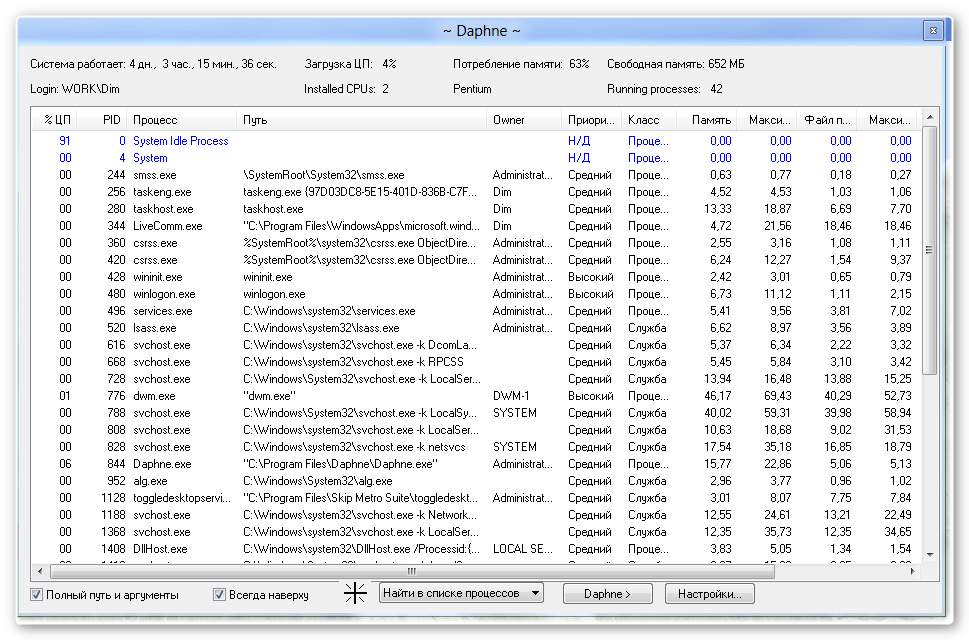Sort processes by the 'Память' column
The image size is (969, 640).
(x=710, y=120)
